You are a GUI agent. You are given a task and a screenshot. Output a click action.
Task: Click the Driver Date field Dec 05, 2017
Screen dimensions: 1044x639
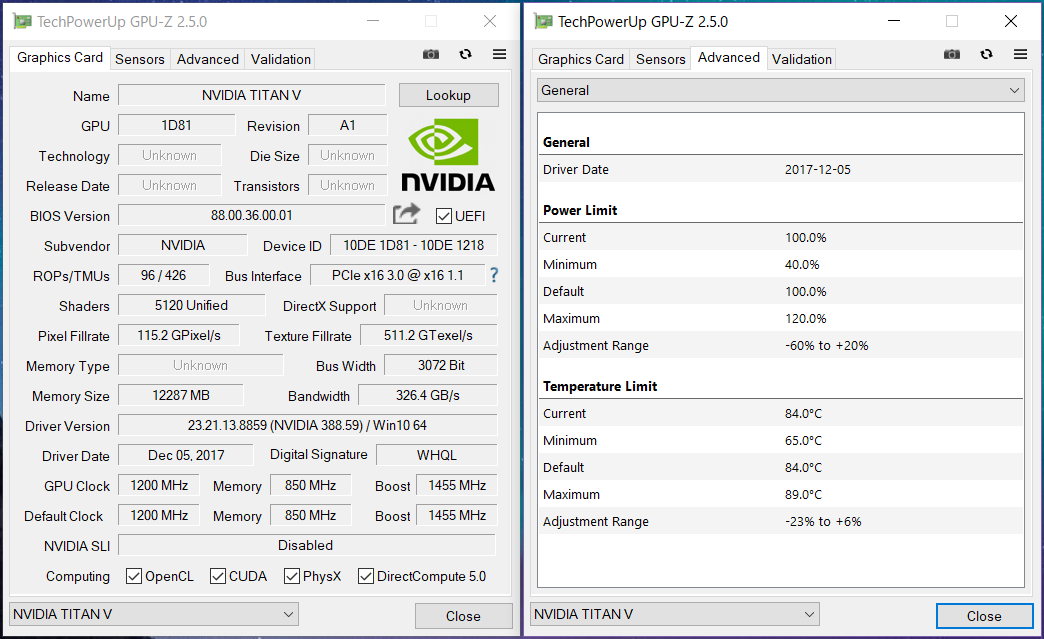[186, 455]
